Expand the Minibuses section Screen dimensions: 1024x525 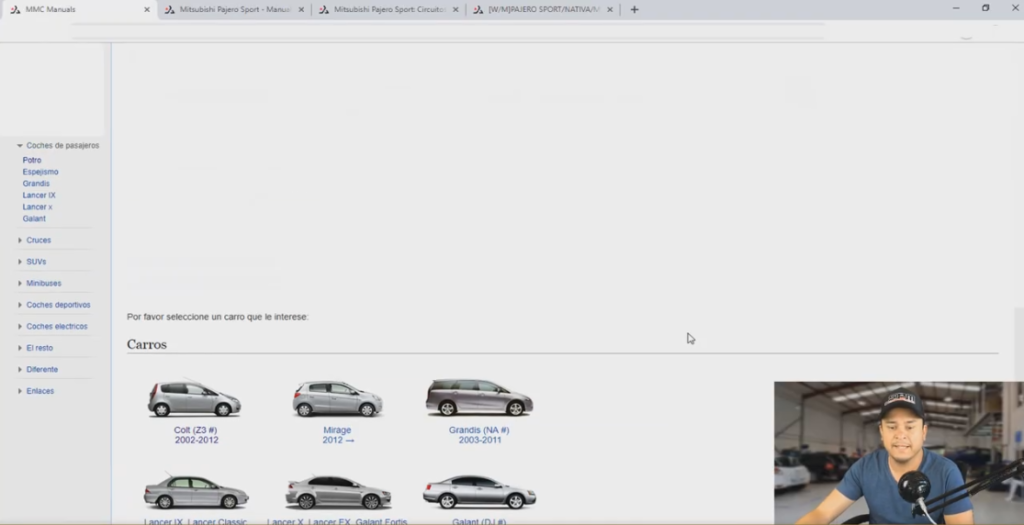[20, 283]
